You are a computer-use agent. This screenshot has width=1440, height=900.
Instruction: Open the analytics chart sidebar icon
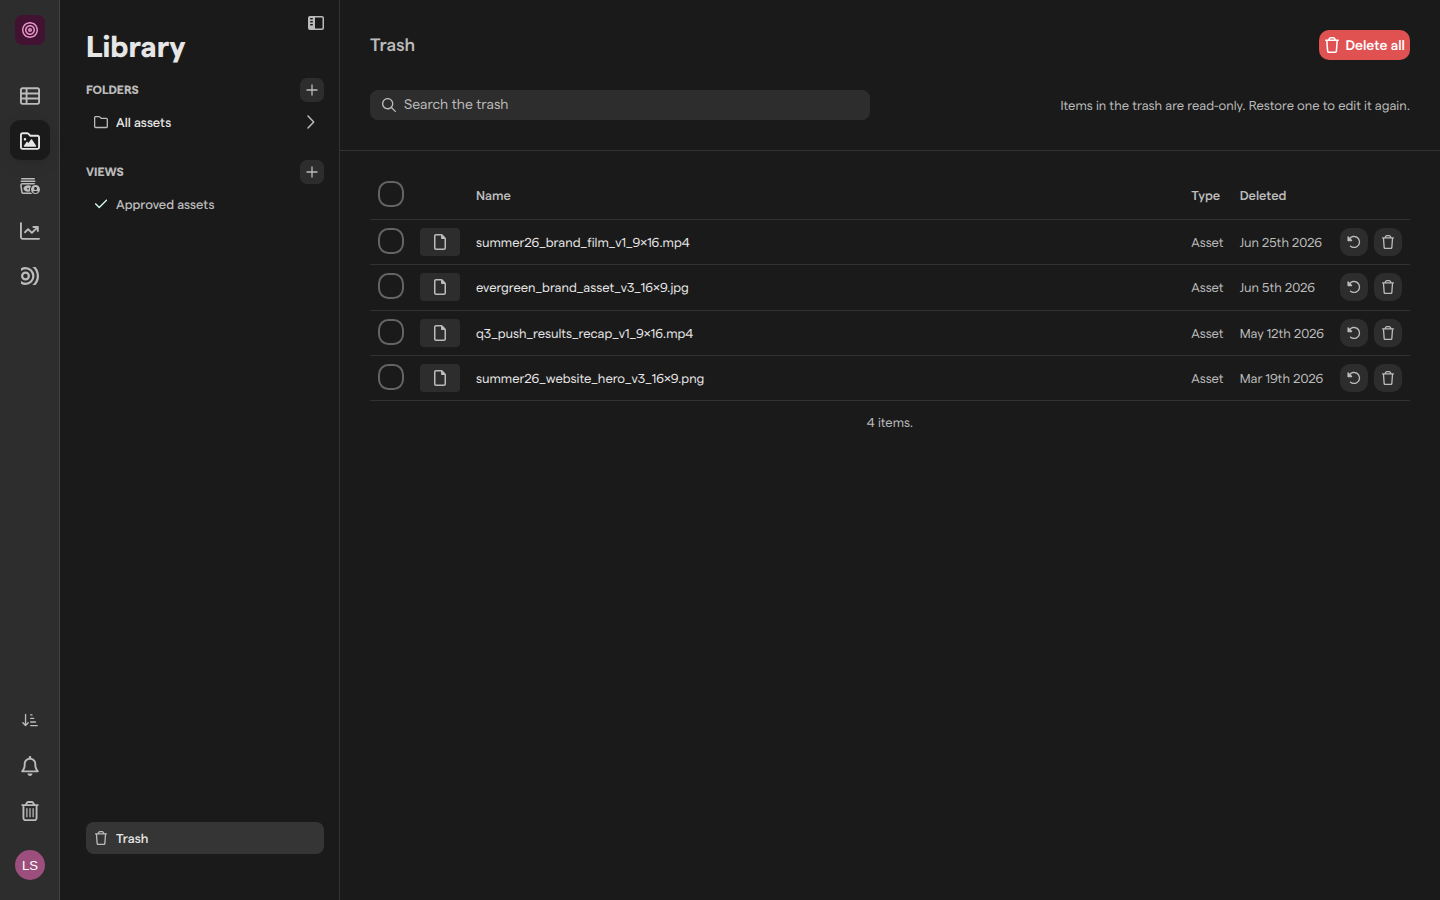tap(30, 231)
